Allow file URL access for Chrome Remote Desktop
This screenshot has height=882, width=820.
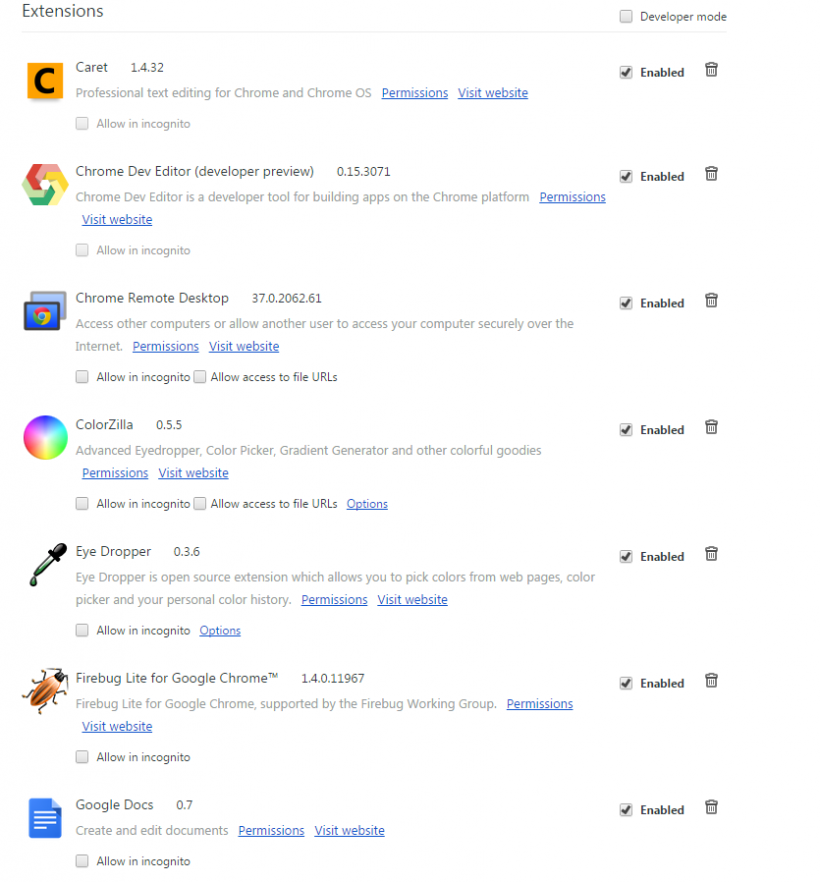pos(200,377)
